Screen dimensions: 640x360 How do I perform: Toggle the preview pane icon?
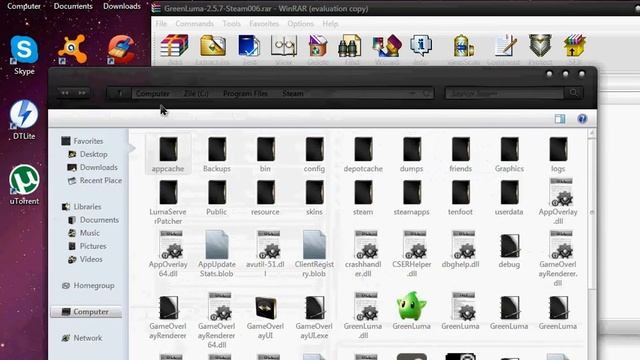(x=560, y=119)
